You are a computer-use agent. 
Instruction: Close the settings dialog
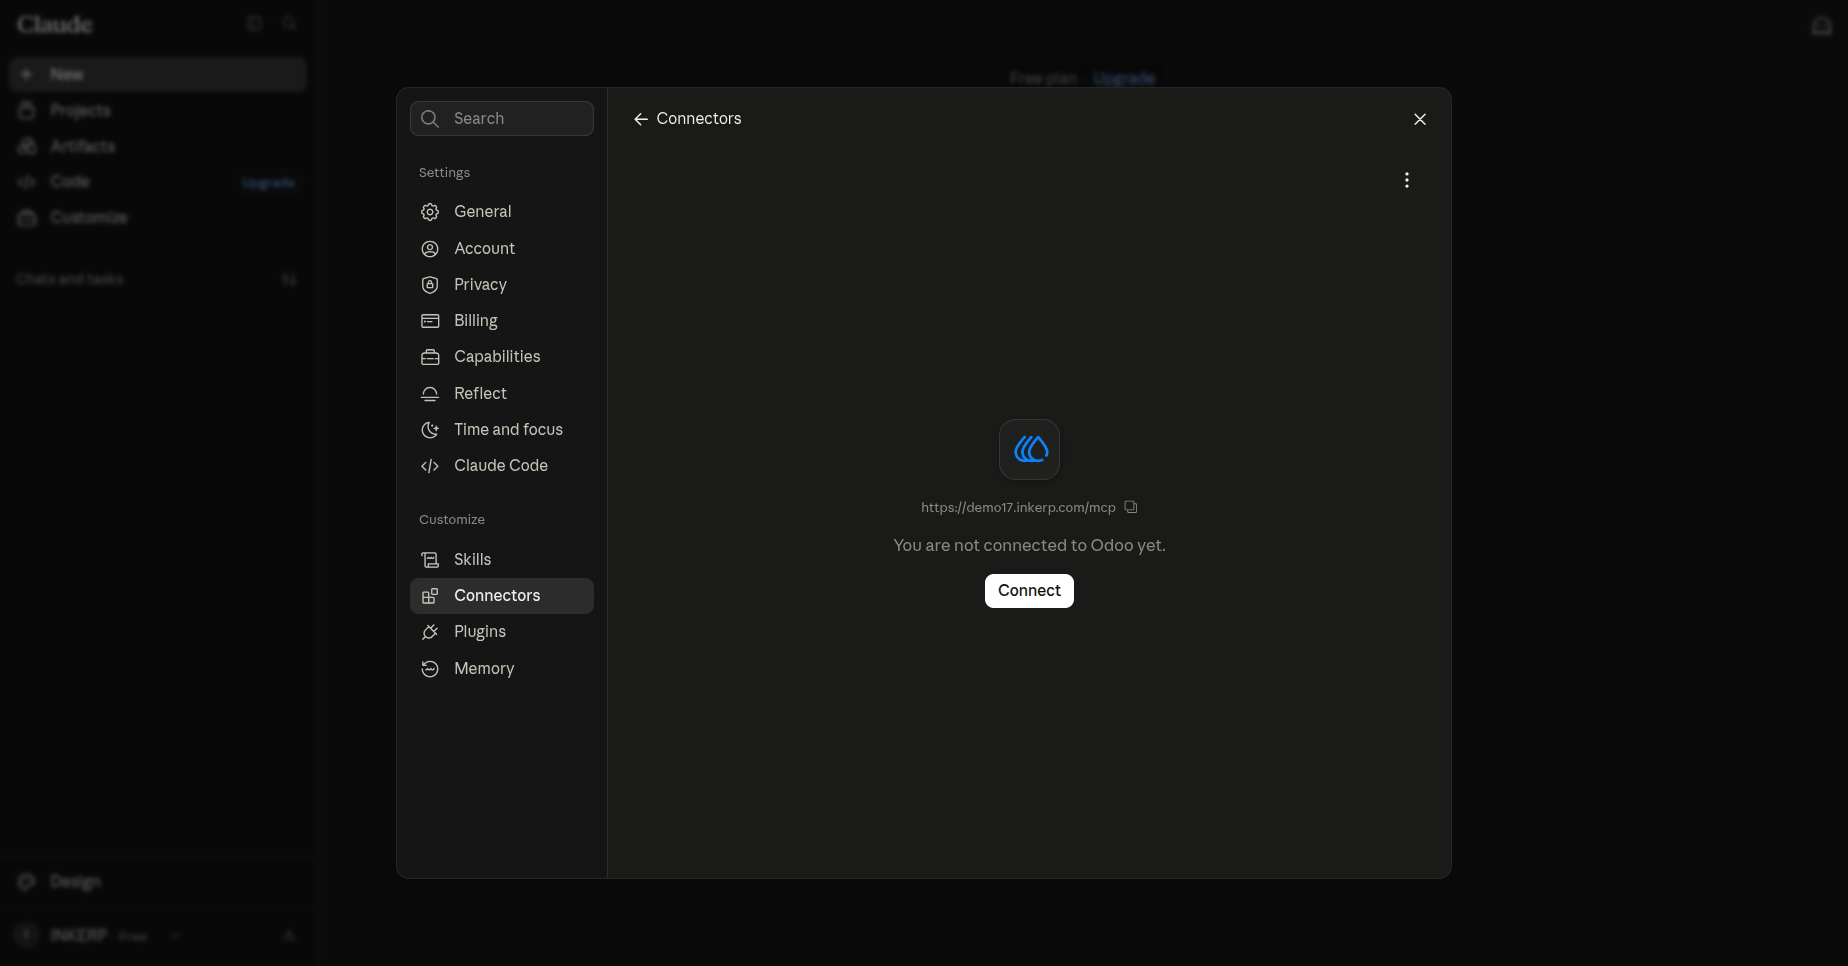coord(1420,119)
